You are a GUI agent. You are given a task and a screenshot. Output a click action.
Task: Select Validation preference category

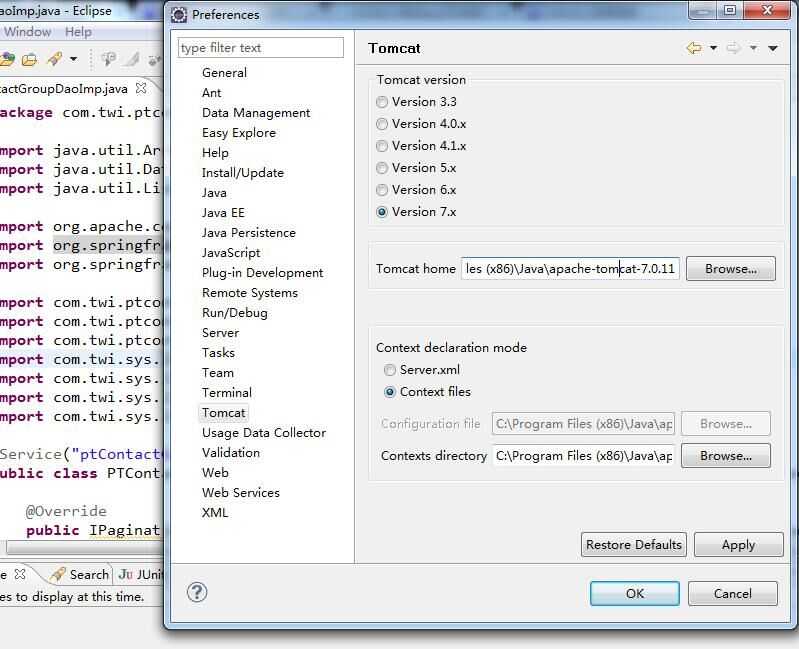tap(231, 453)
